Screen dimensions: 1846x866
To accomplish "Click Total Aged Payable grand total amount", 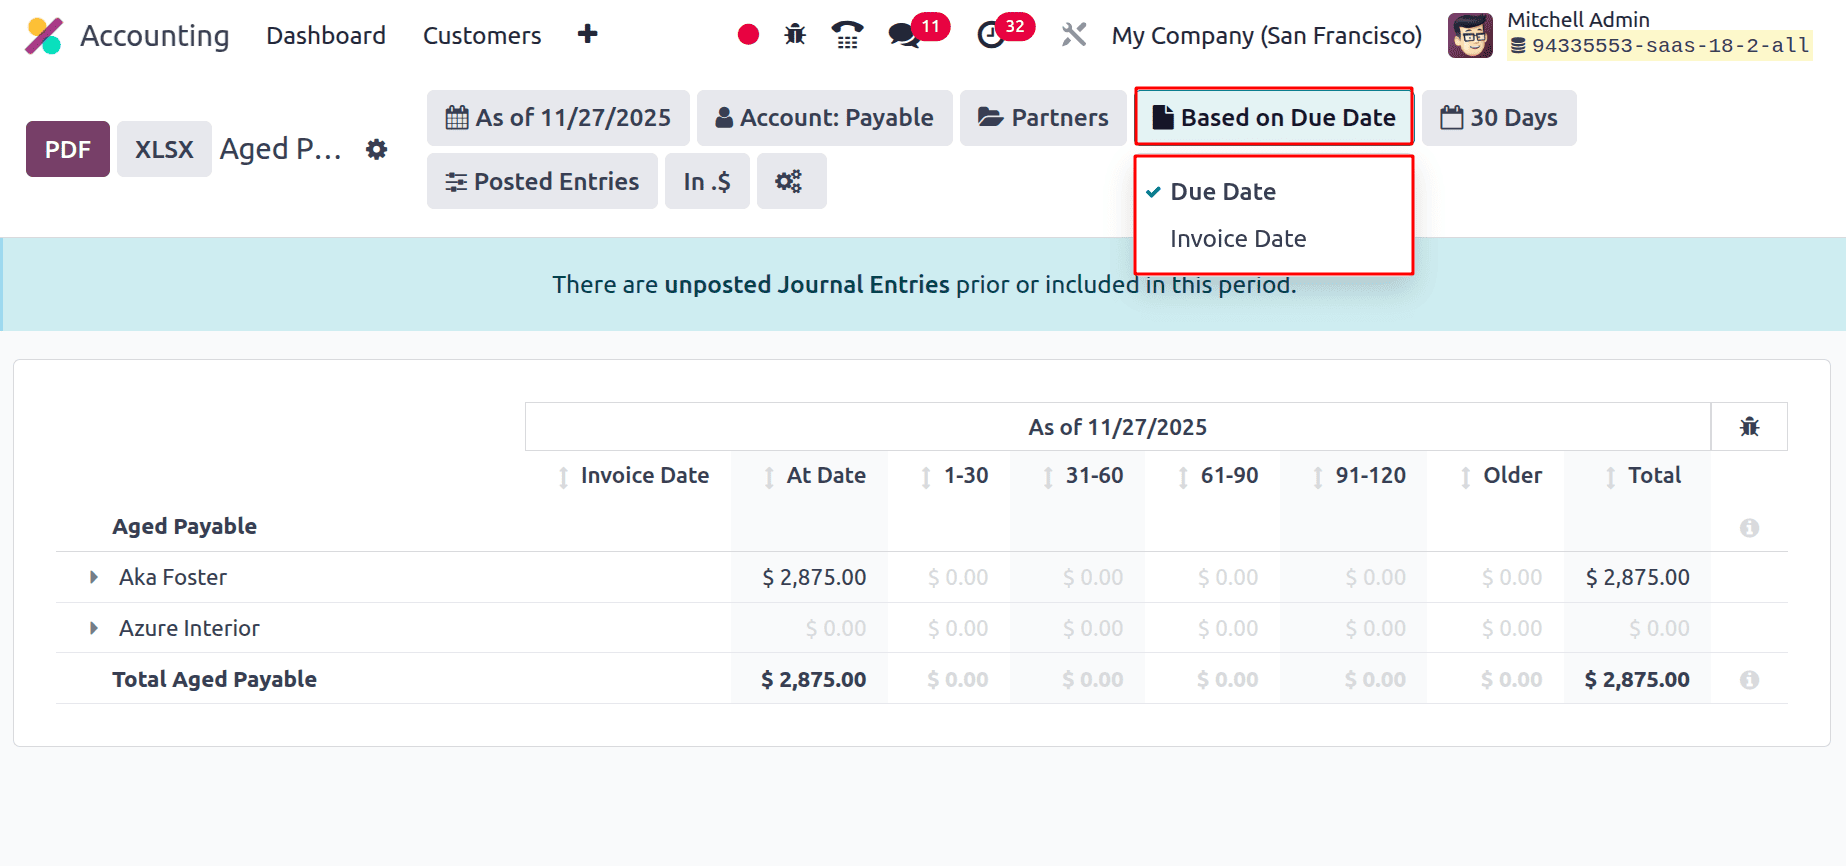I will (x=1638, y=679).
